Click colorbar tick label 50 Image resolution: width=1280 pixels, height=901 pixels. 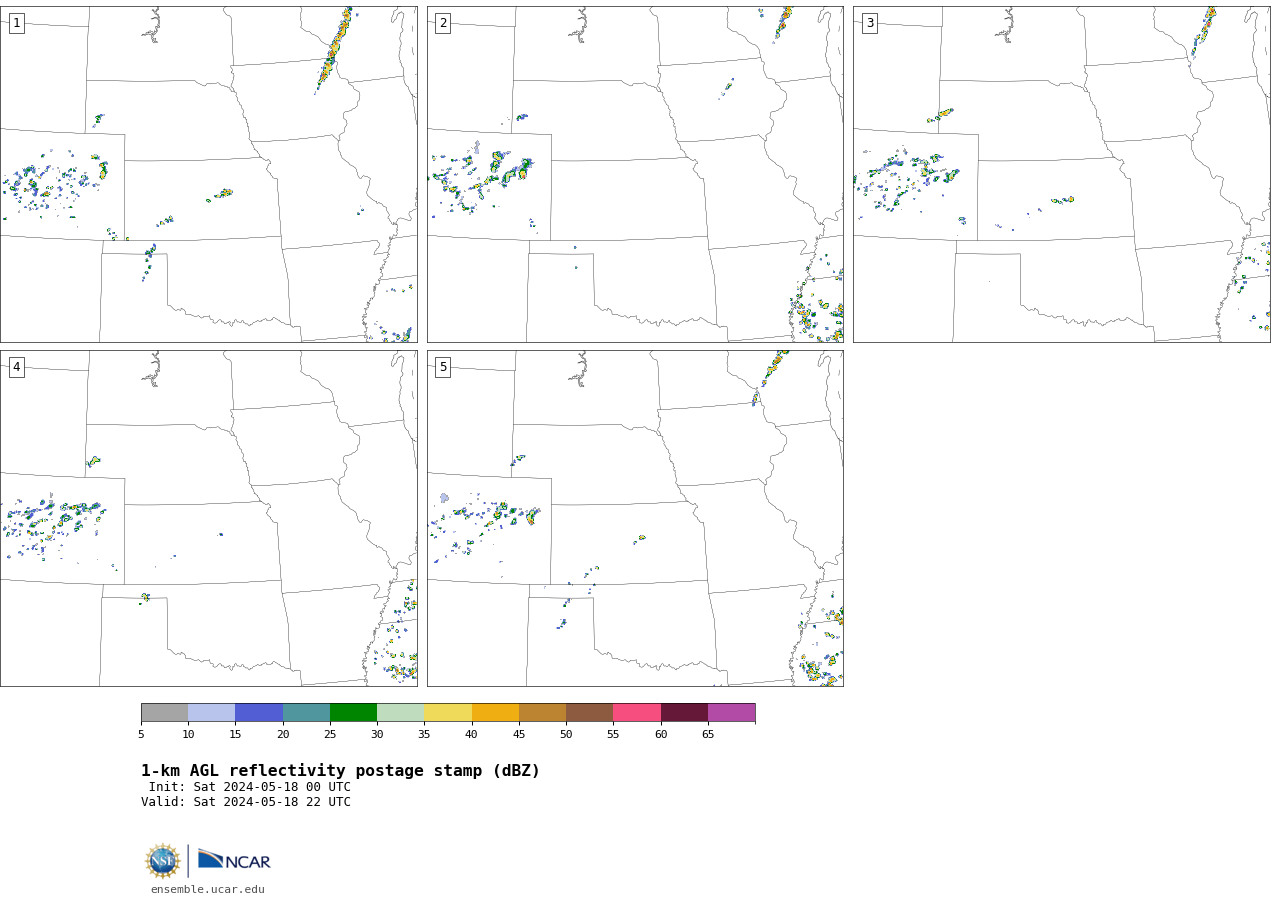[x=566, y=734]
